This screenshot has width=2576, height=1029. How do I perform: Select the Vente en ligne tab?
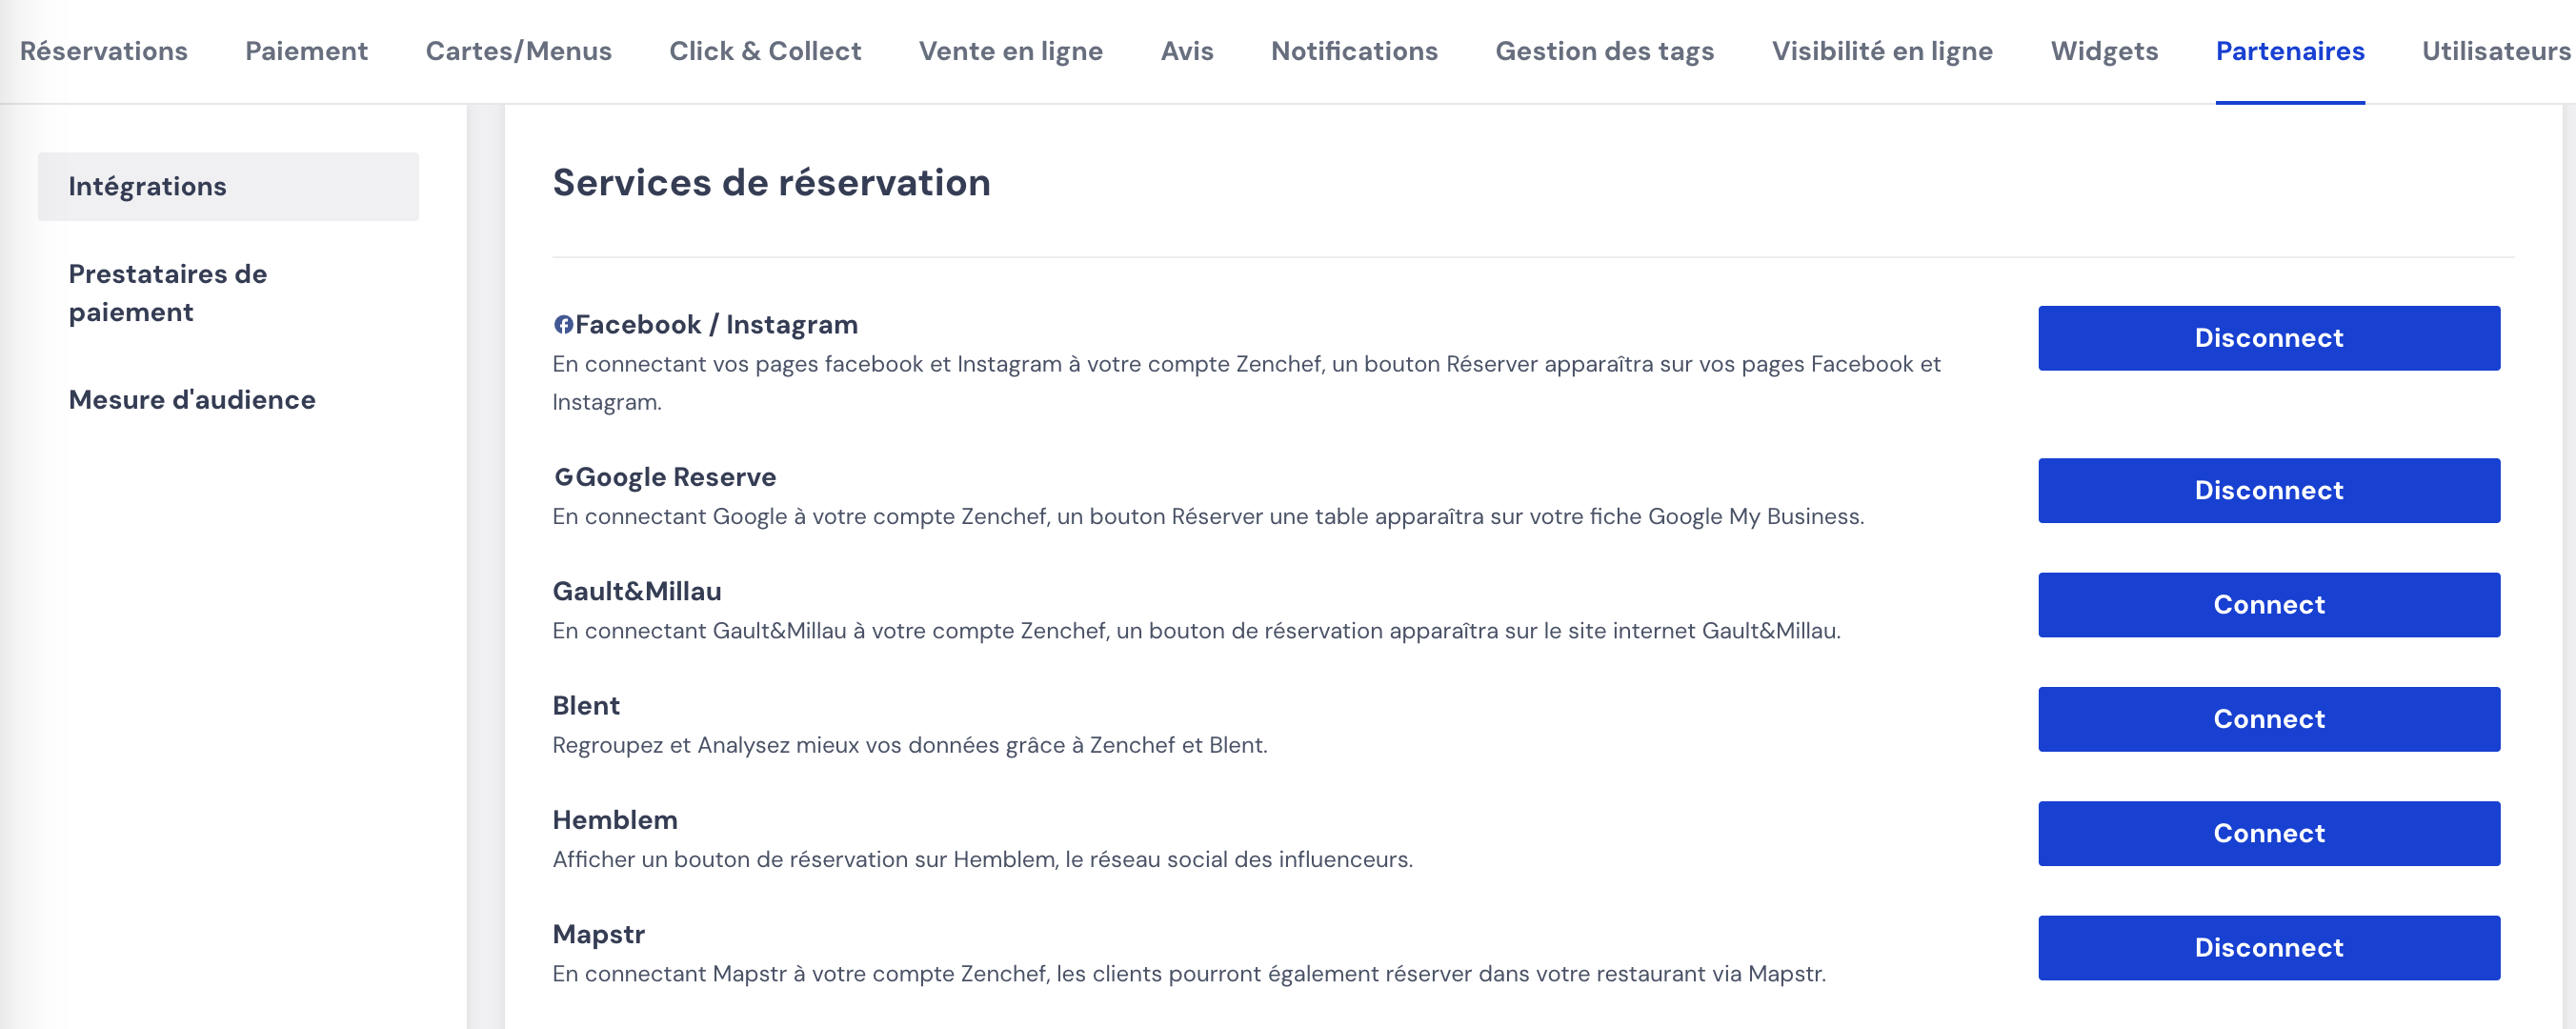tap(1010, 51)
